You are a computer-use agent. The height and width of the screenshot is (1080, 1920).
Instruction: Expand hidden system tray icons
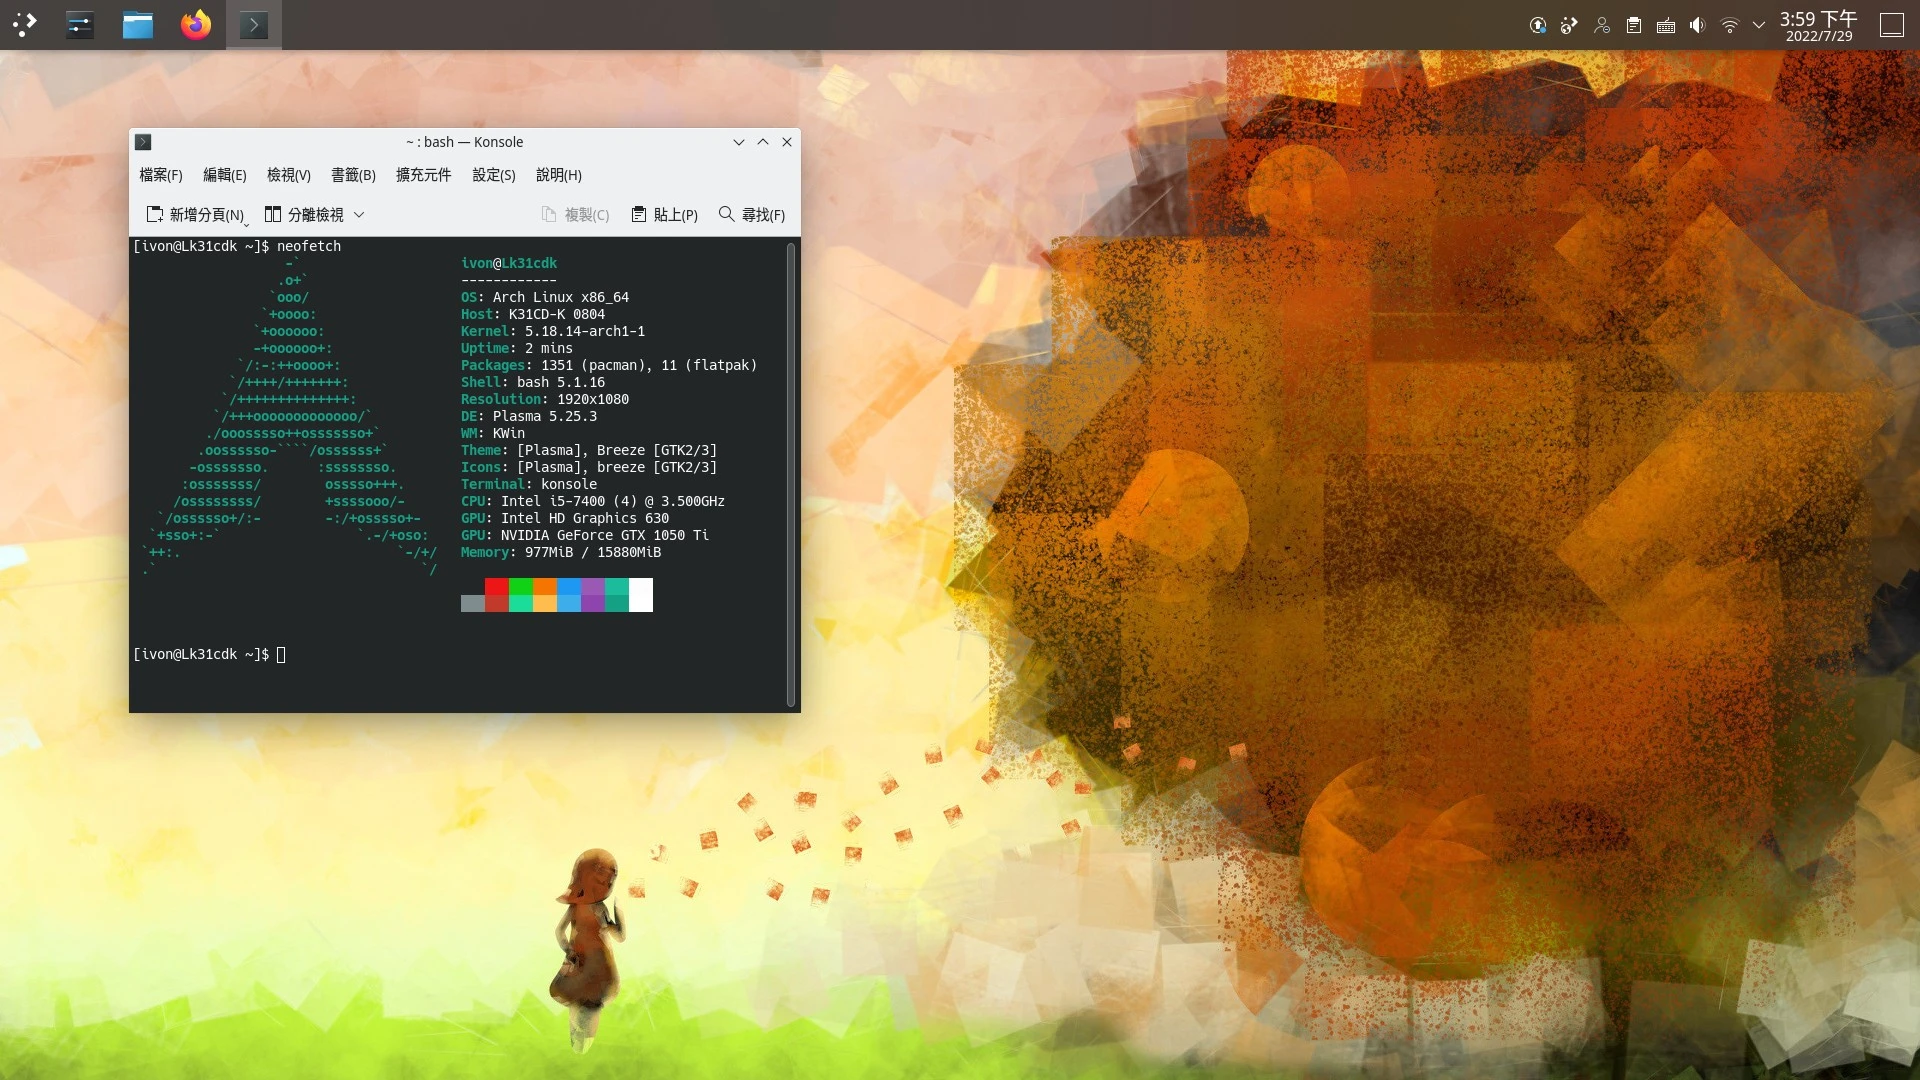(x=1759, y=25)
